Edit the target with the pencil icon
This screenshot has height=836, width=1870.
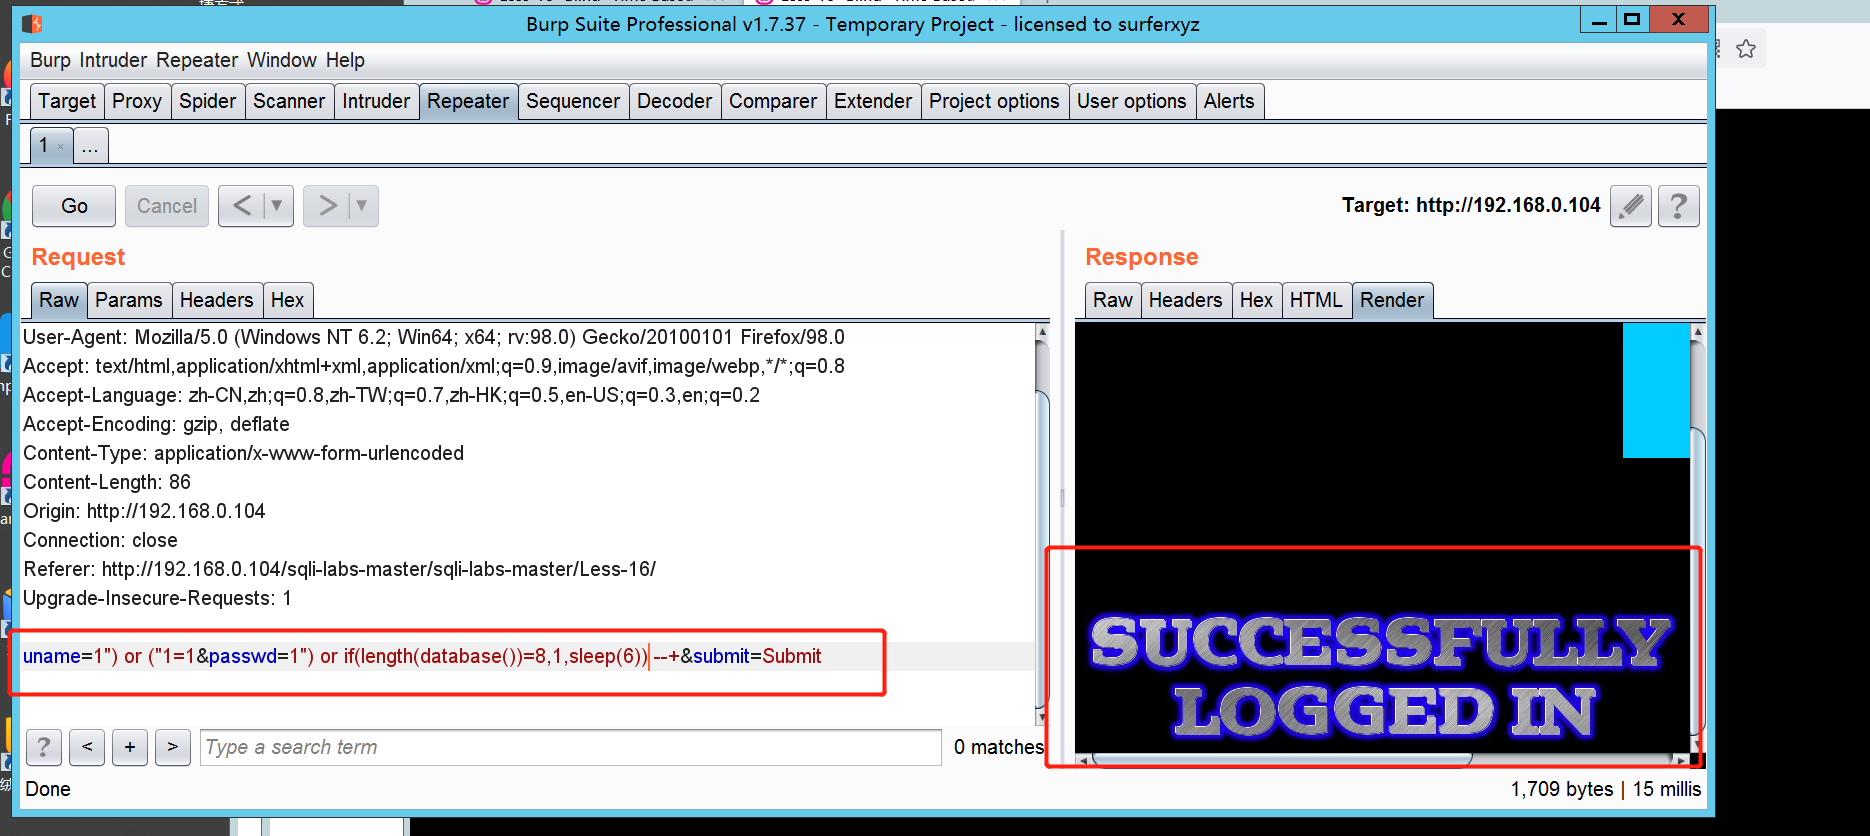point(1631,206)
